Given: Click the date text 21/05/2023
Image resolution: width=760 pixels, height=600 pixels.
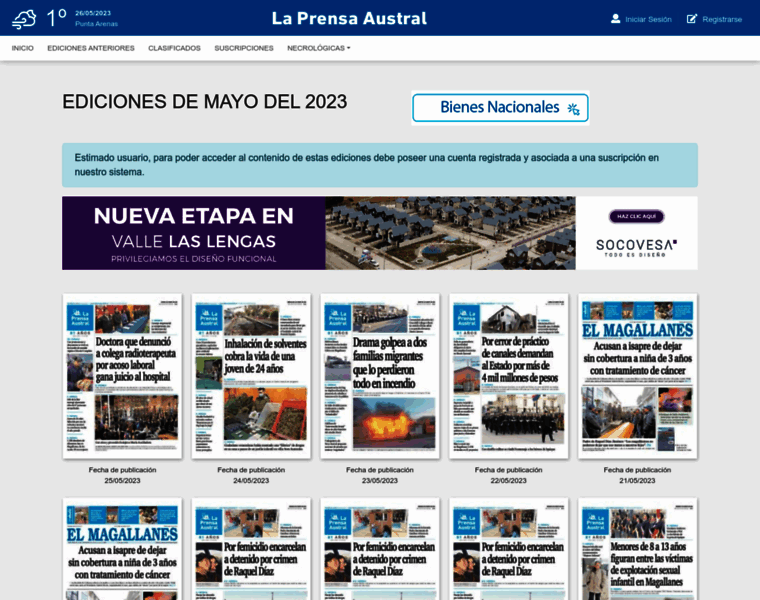Looking at the screenshot, I should point(637,481).
